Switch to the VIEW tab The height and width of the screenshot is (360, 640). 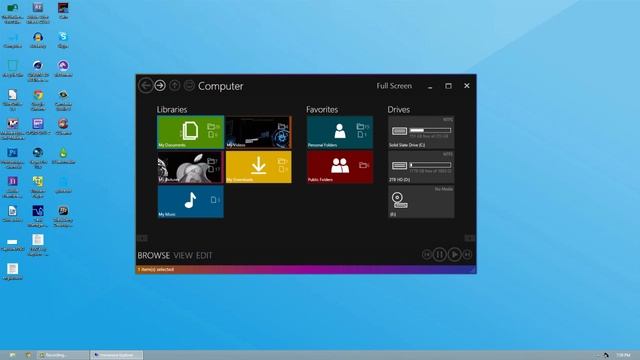click(183, 256)
